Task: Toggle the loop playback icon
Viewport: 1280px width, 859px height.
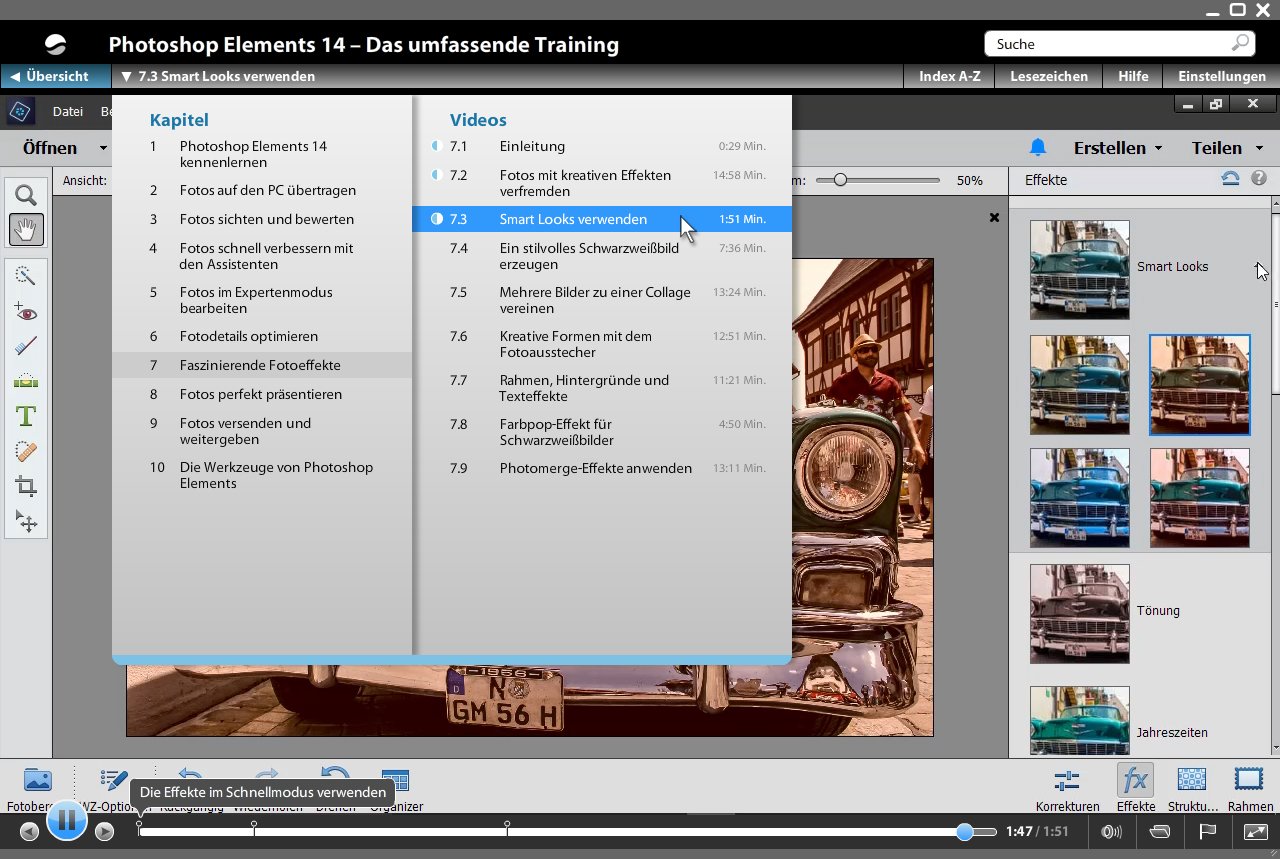Action: [1160, 831]
